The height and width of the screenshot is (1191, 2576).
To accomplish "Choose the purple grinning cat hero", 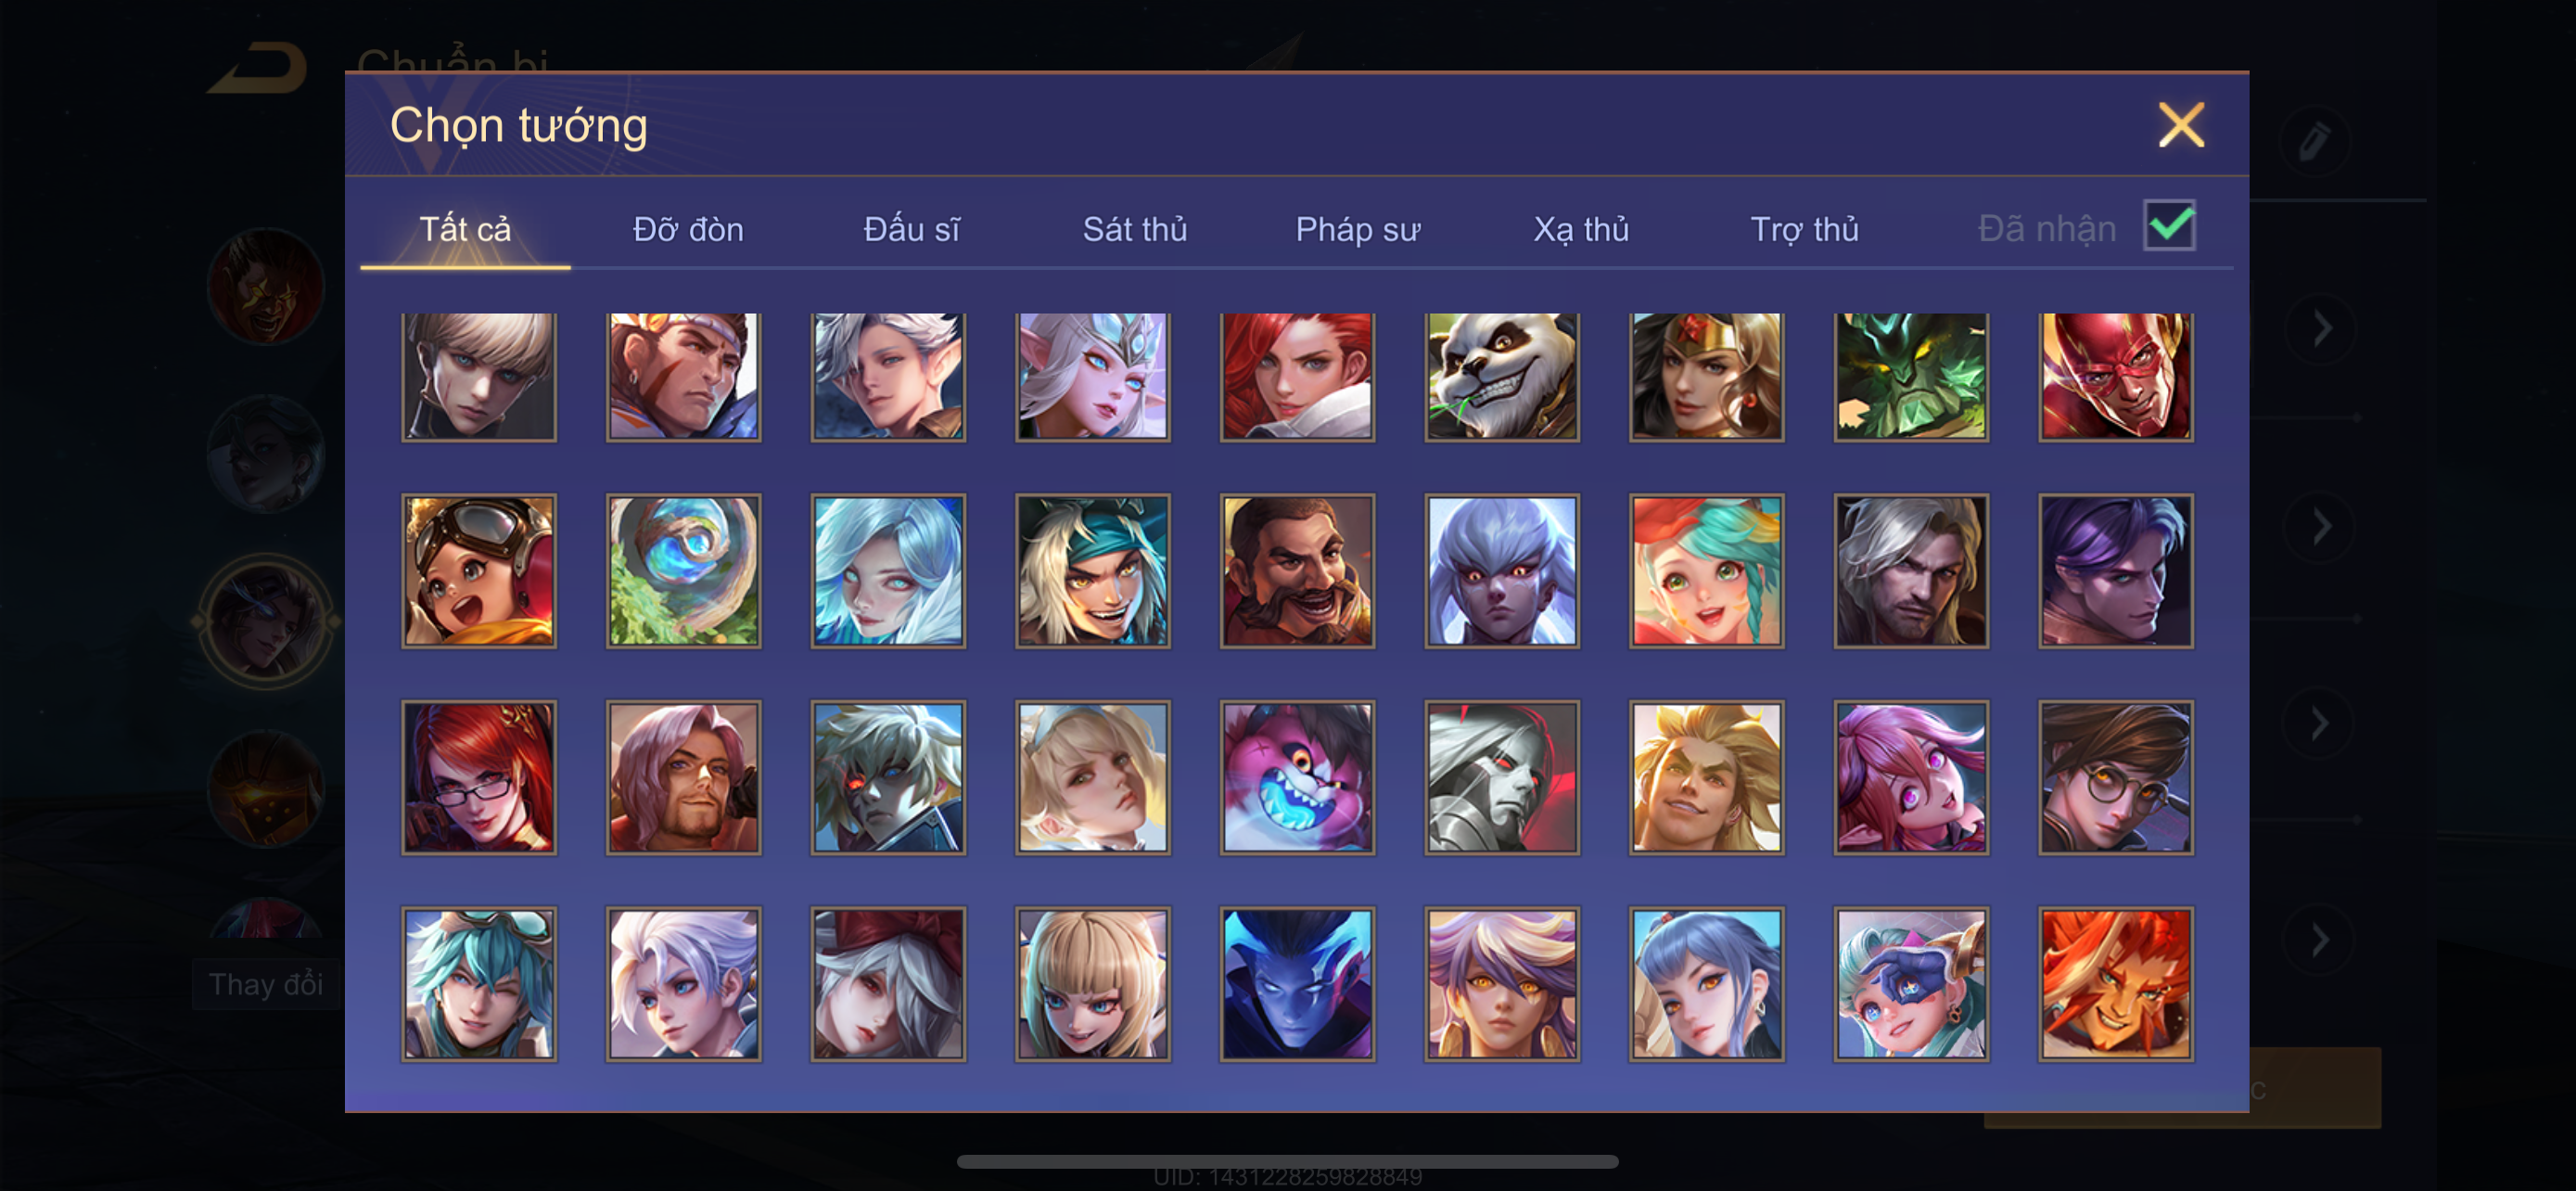I will point(1297,778).
